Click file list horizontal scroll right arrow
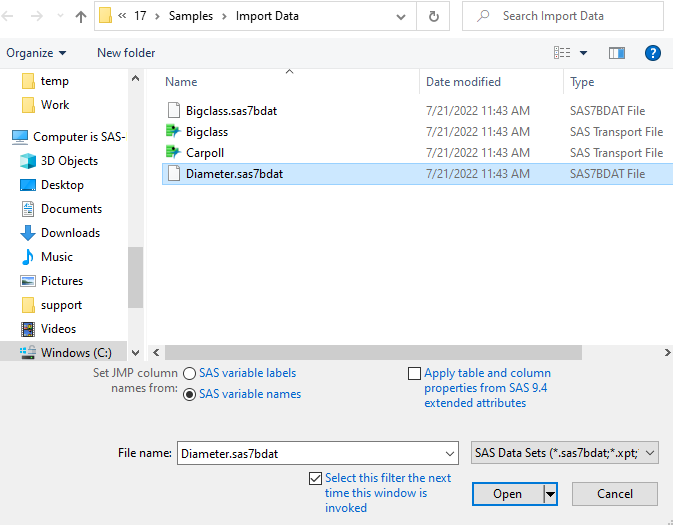 pos(667,352)
